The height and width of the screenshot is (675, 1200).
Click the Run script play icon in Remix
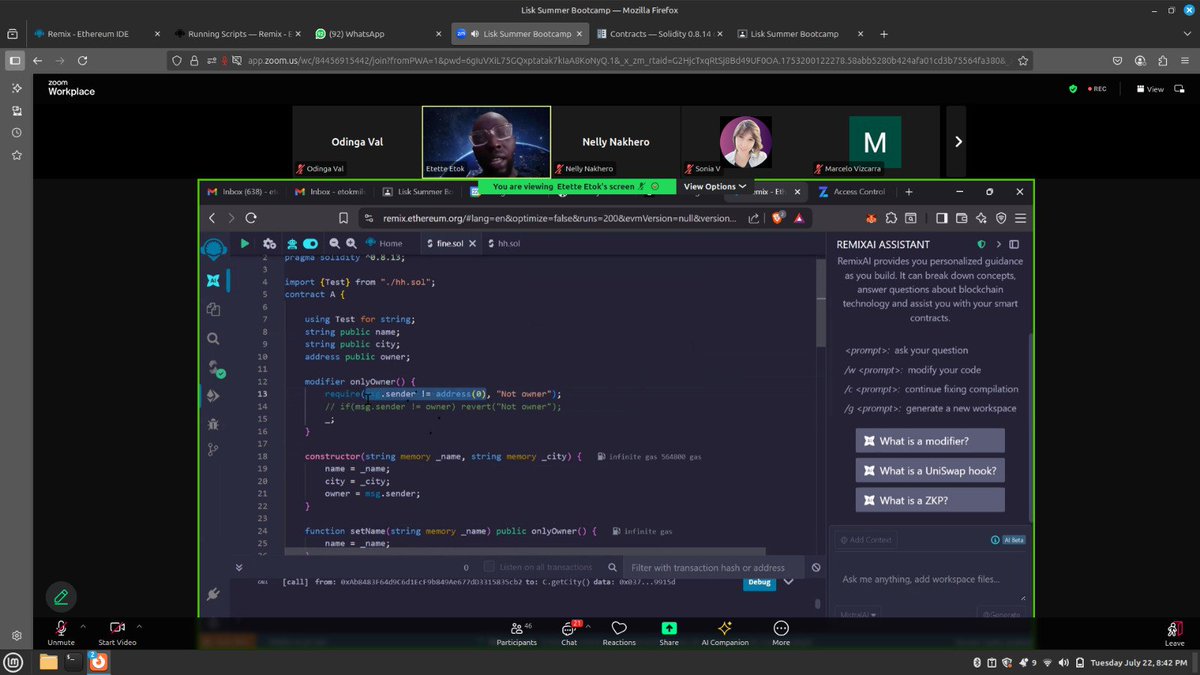pyautogui.click(x=244, y=243)
